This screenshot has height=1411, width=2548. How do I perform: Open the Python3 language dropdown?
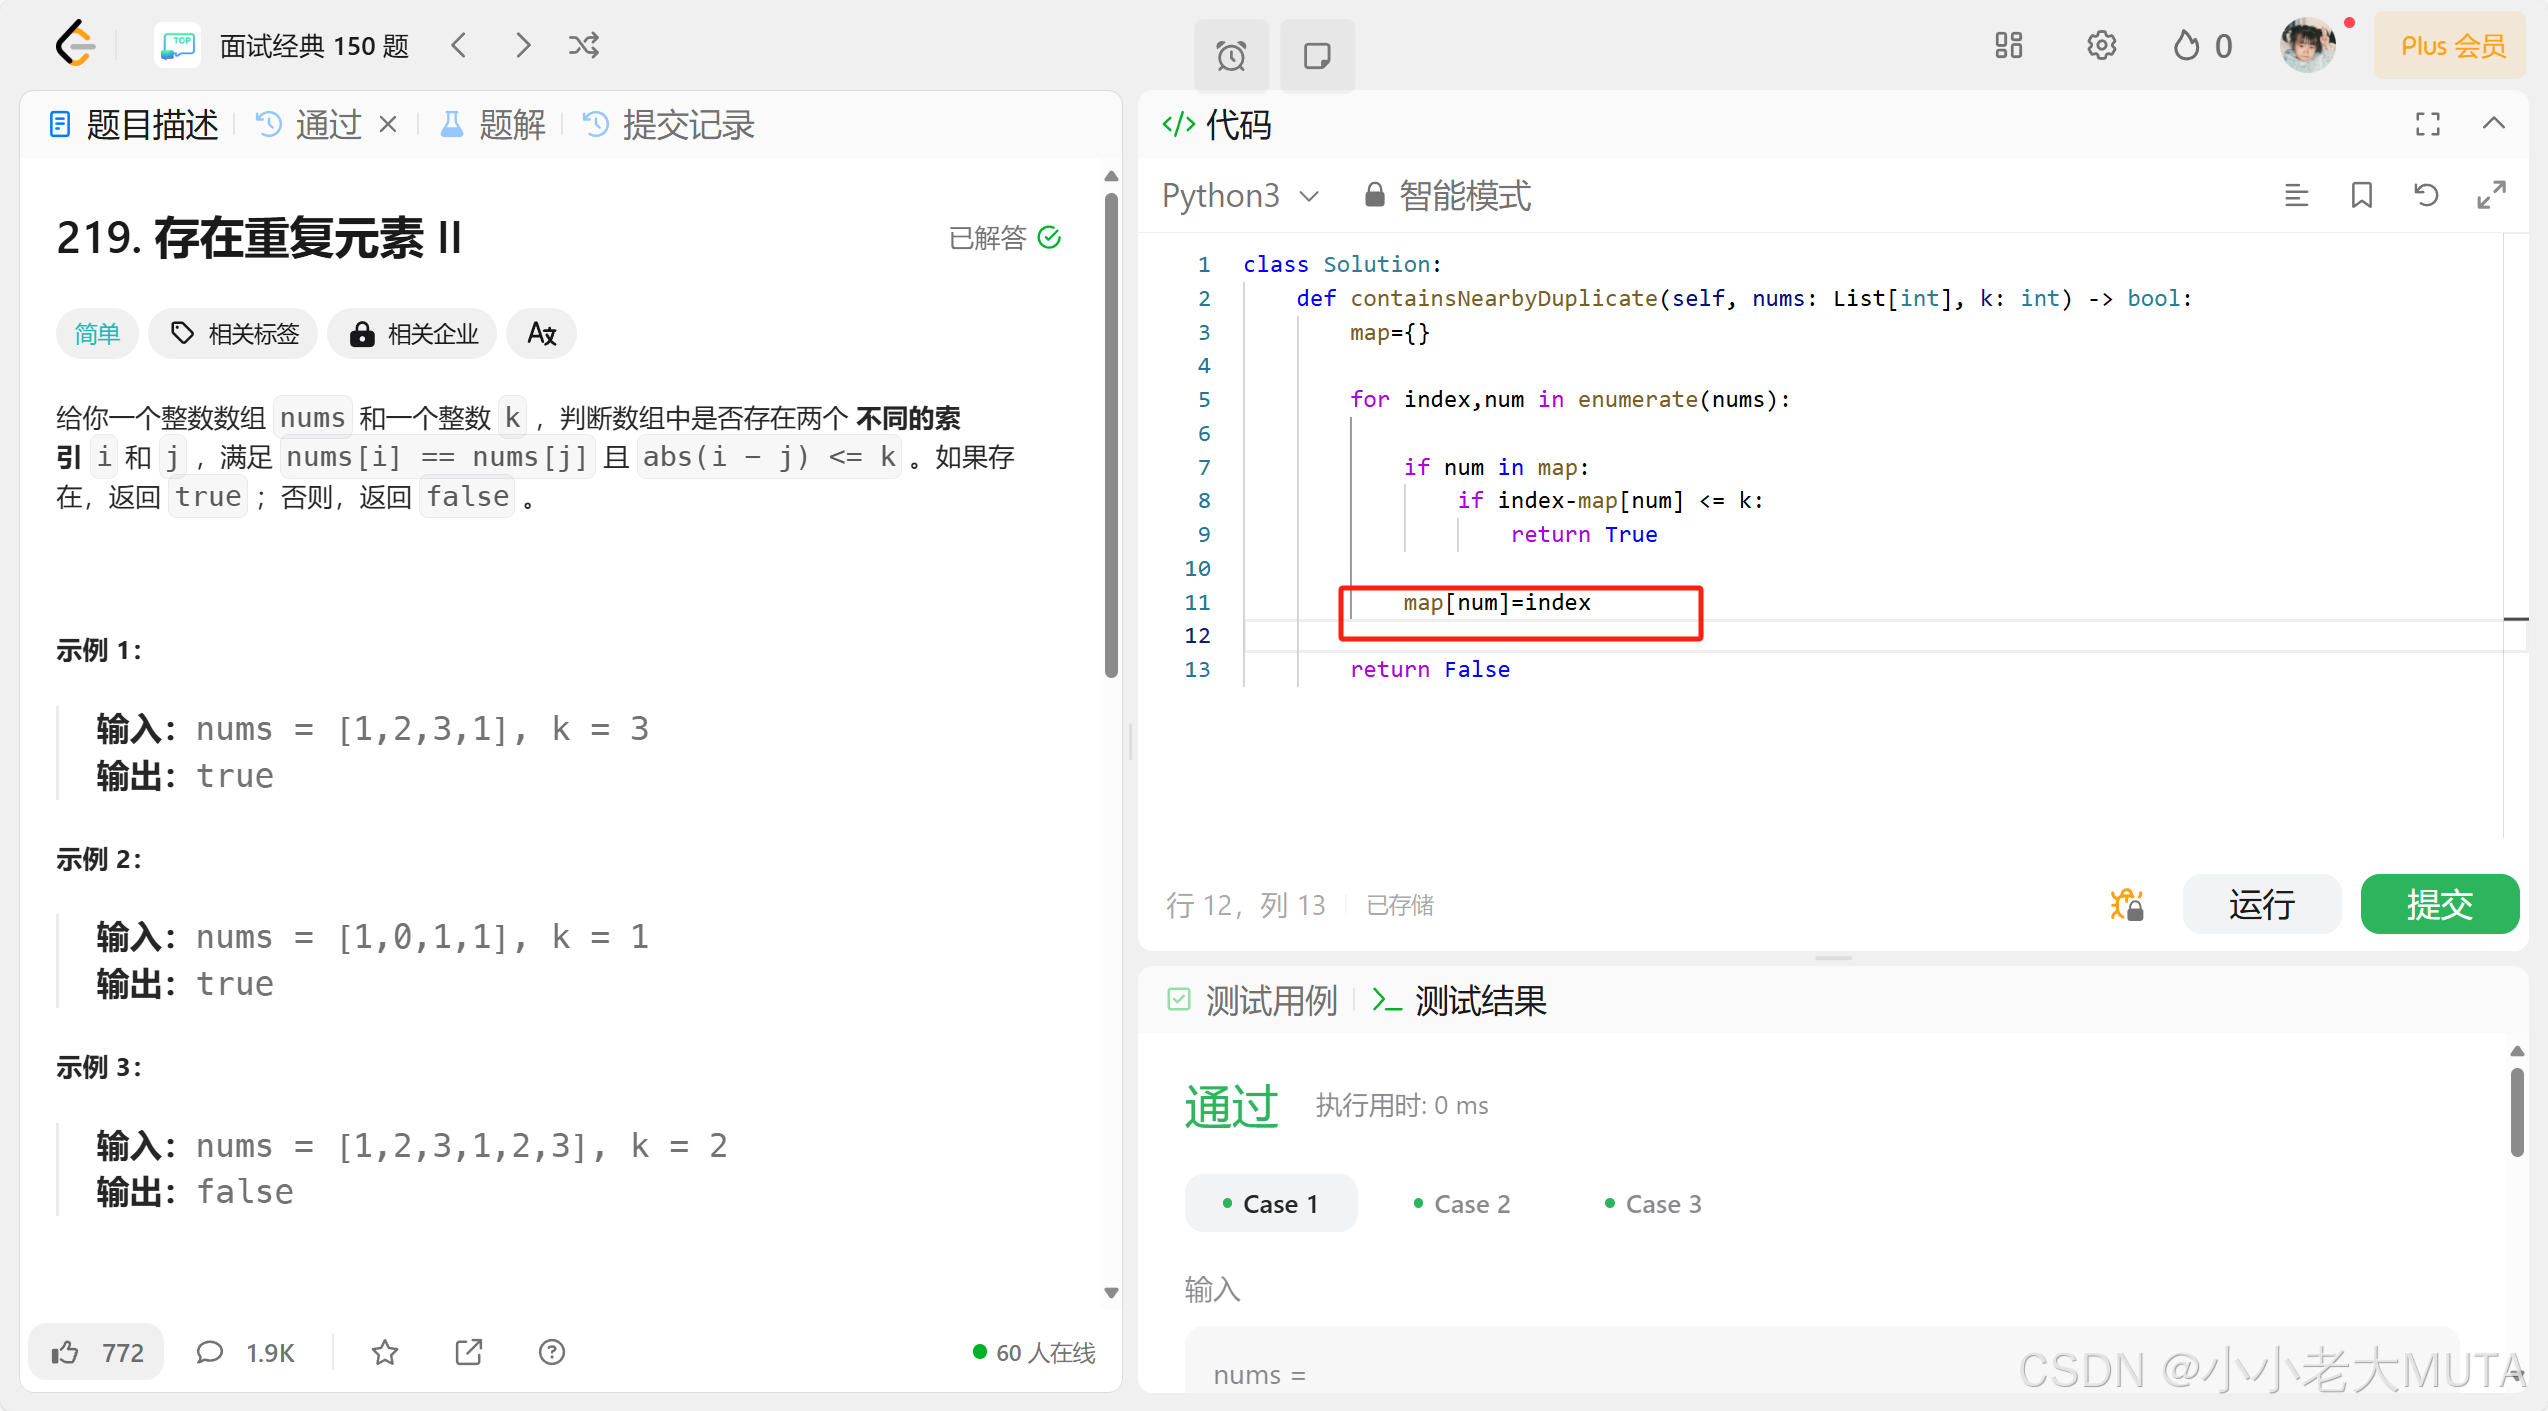[1240, 195]
